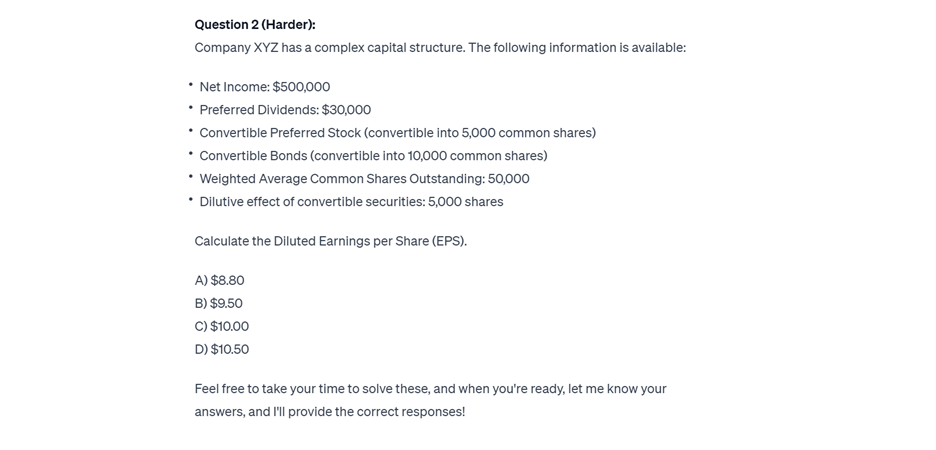Click the Convertible Preferred Stock bullet text
The image size is (936, 450).
pyautogui.click(x=397, y=133)
